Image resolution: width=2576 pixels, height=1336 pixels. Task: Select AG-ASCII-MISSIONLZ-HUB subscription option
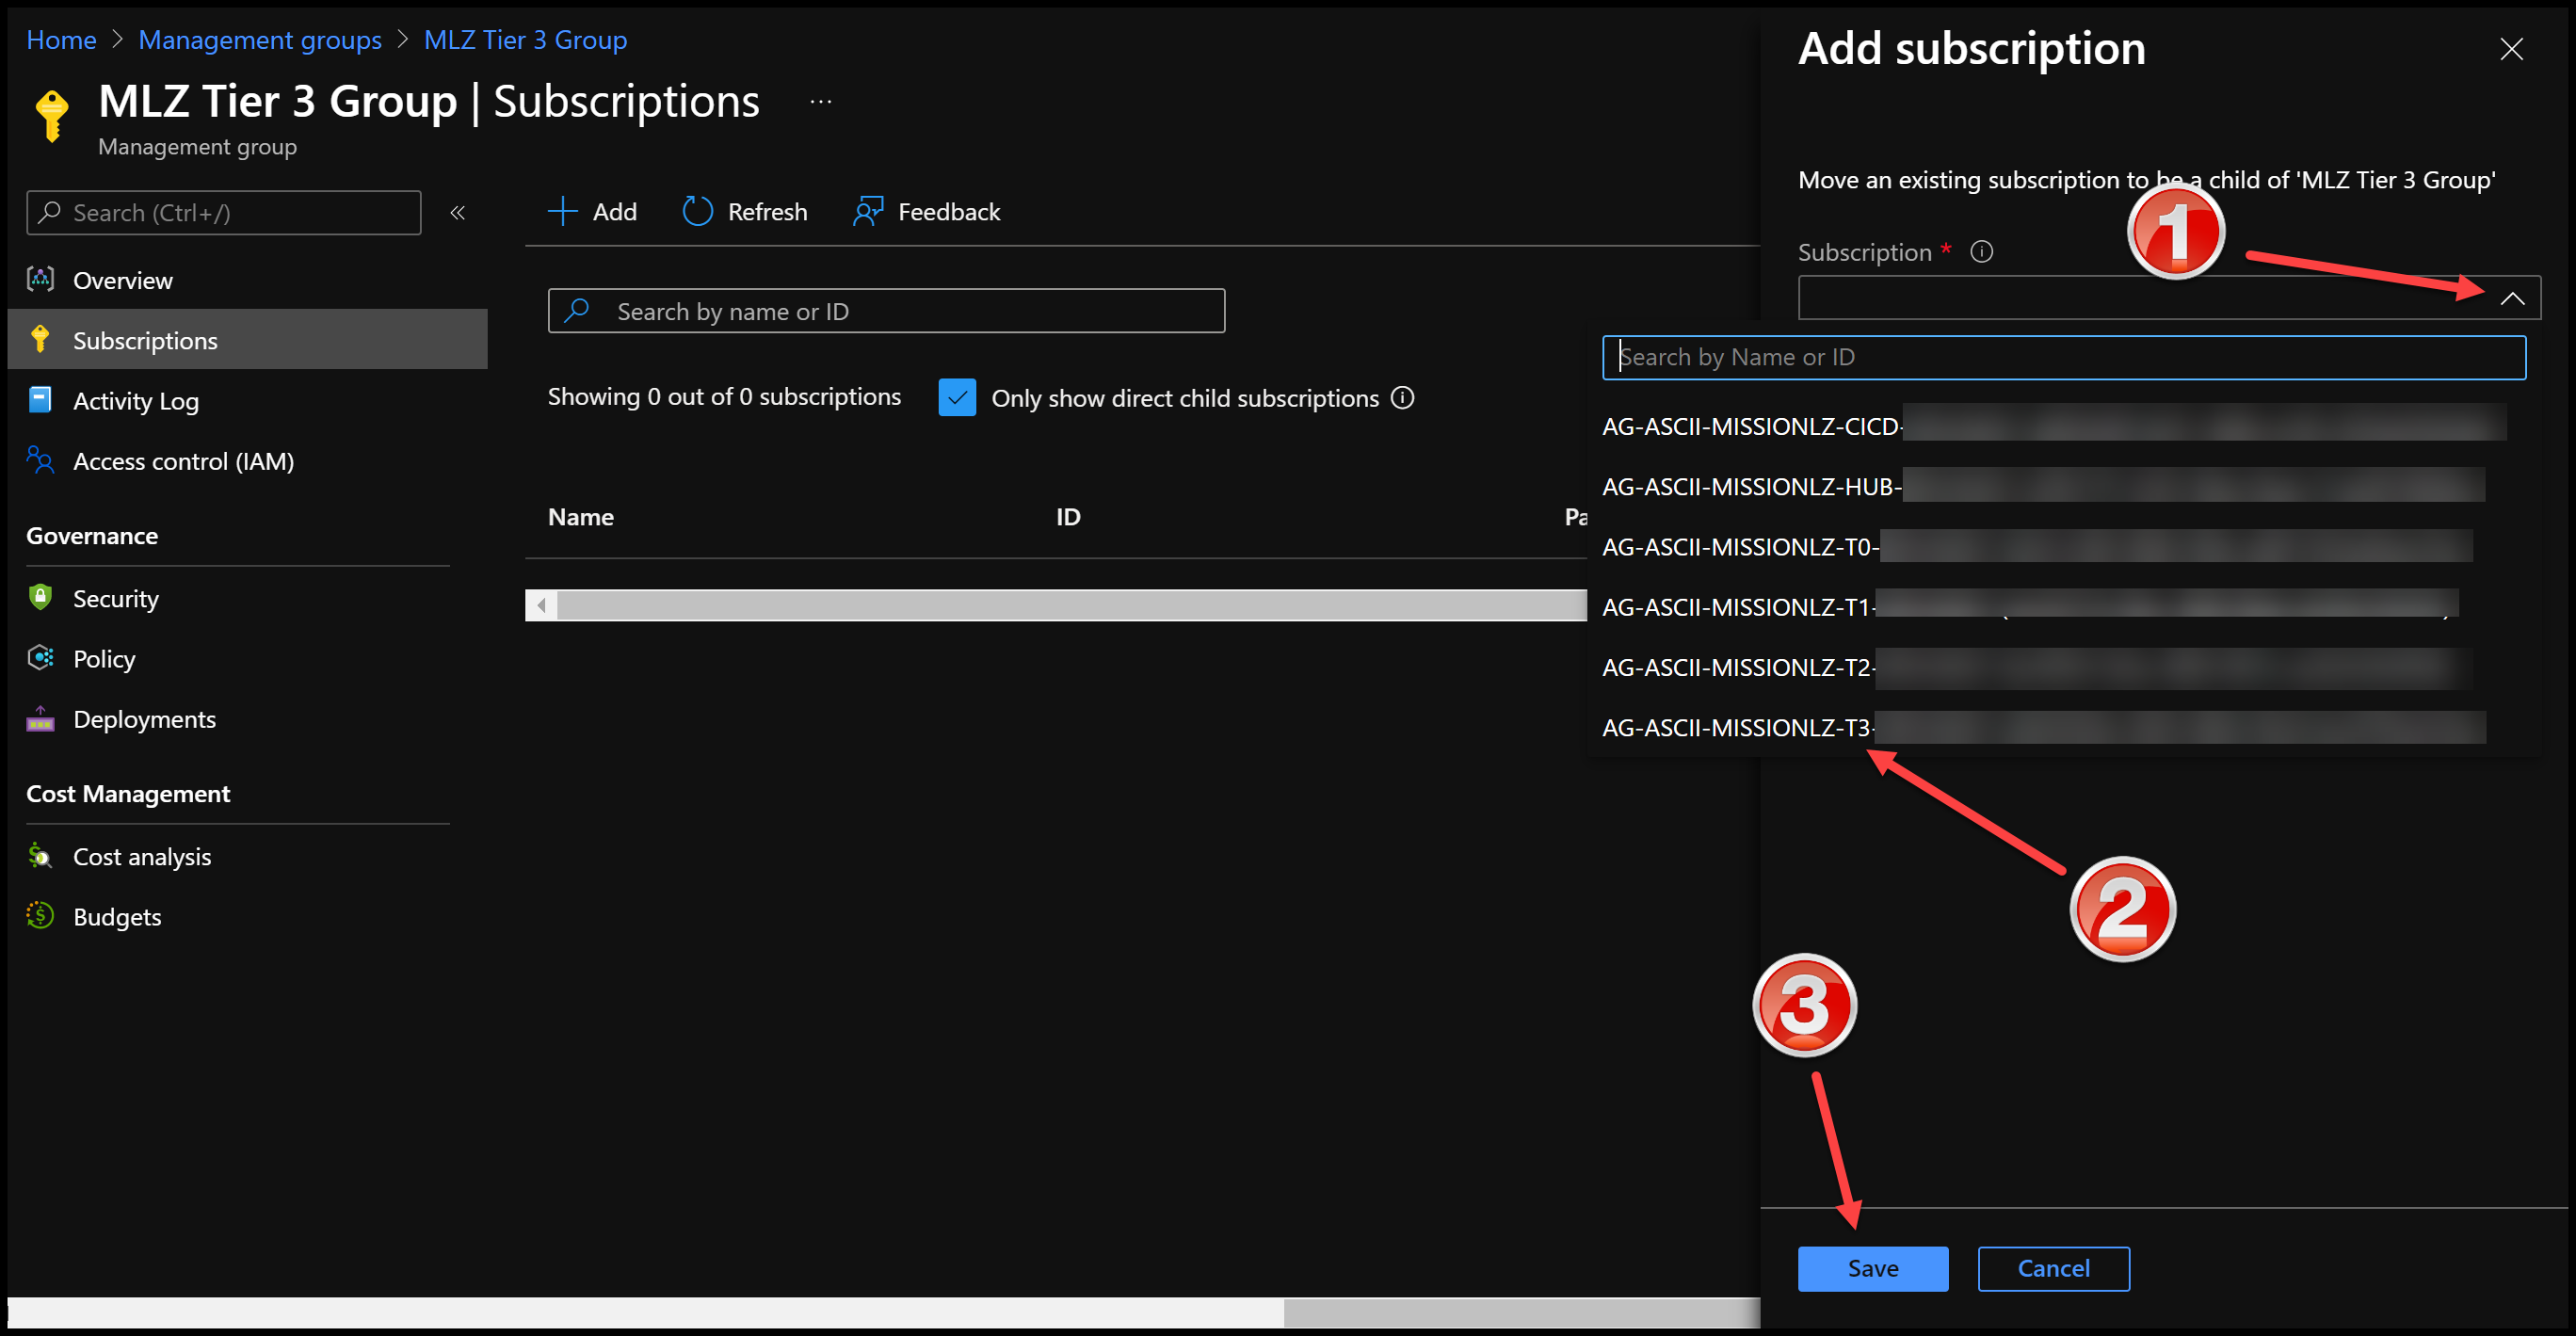[x=2064, y=486]
